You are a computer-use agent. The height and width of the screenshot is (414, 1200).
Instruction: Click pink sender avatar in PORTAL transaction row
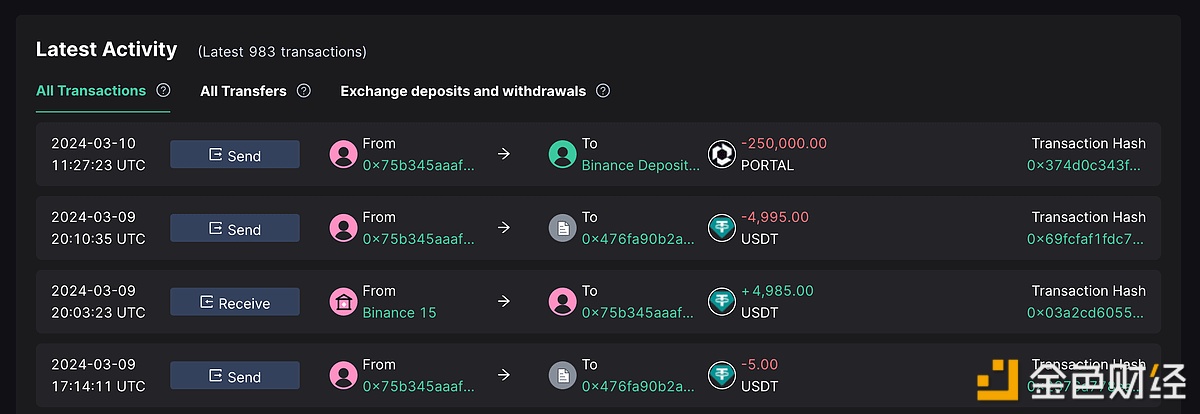pyautogui.click(x=344, y=154)
